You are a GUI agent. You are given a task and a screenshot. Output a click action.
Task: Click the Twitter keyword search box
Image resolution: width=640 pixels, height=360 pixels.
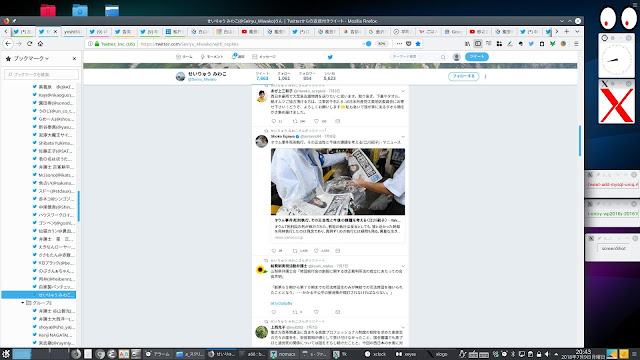[418, 57]
